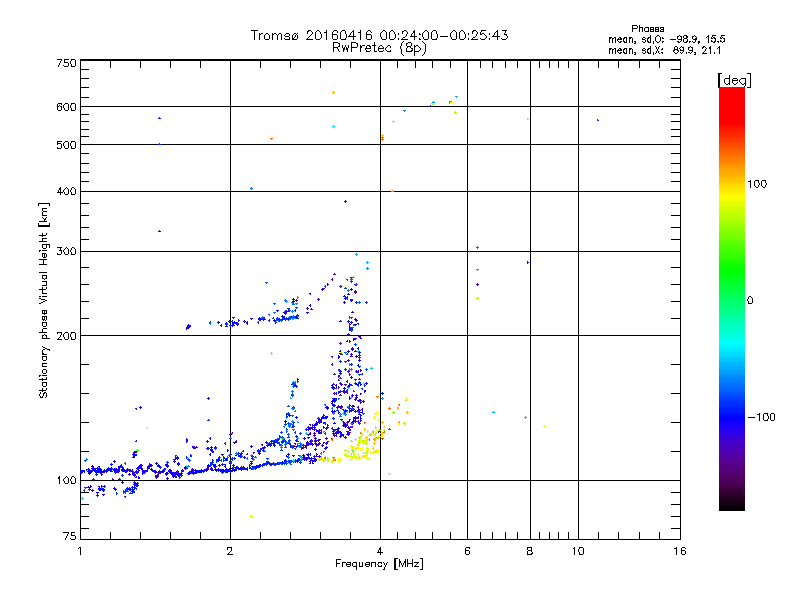Click the y-axis tick label "500"

click(67, 145)
